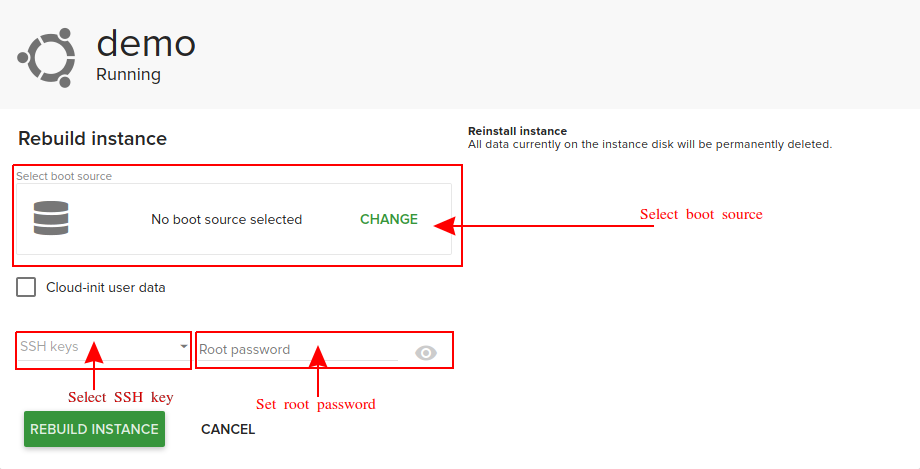Open the SSH keys dropdown field

(x=97, y=348)
